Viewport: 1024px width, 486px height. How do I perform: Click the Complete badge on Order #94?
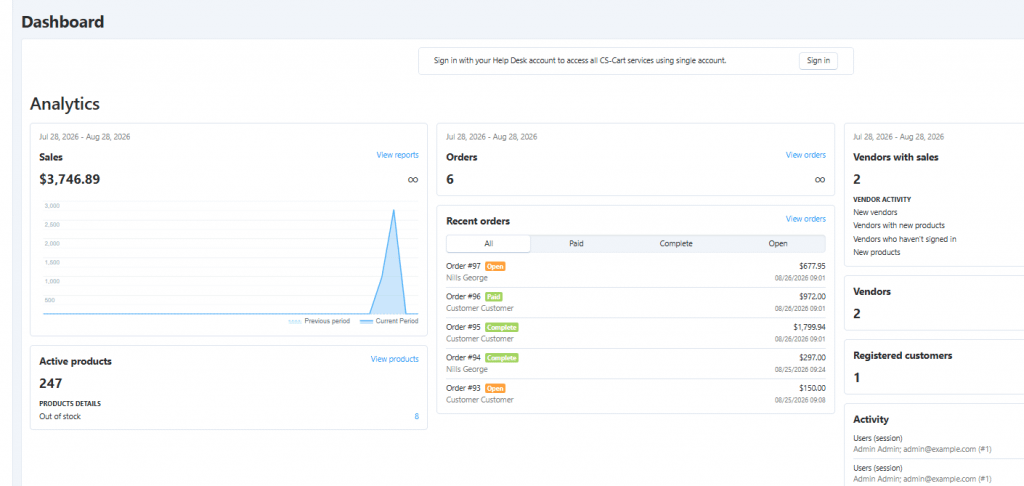(502, 358)
